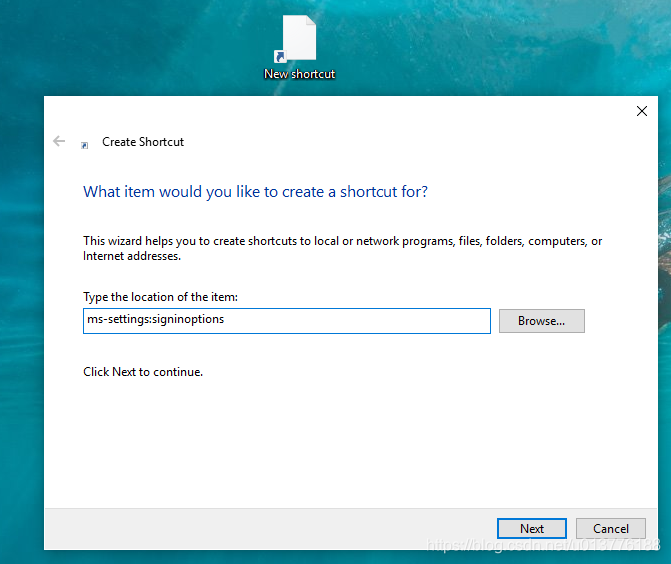Click the back arrow in wizard
Screen dimensions: 671x564
pyautogui.click(x=59, y=141)
